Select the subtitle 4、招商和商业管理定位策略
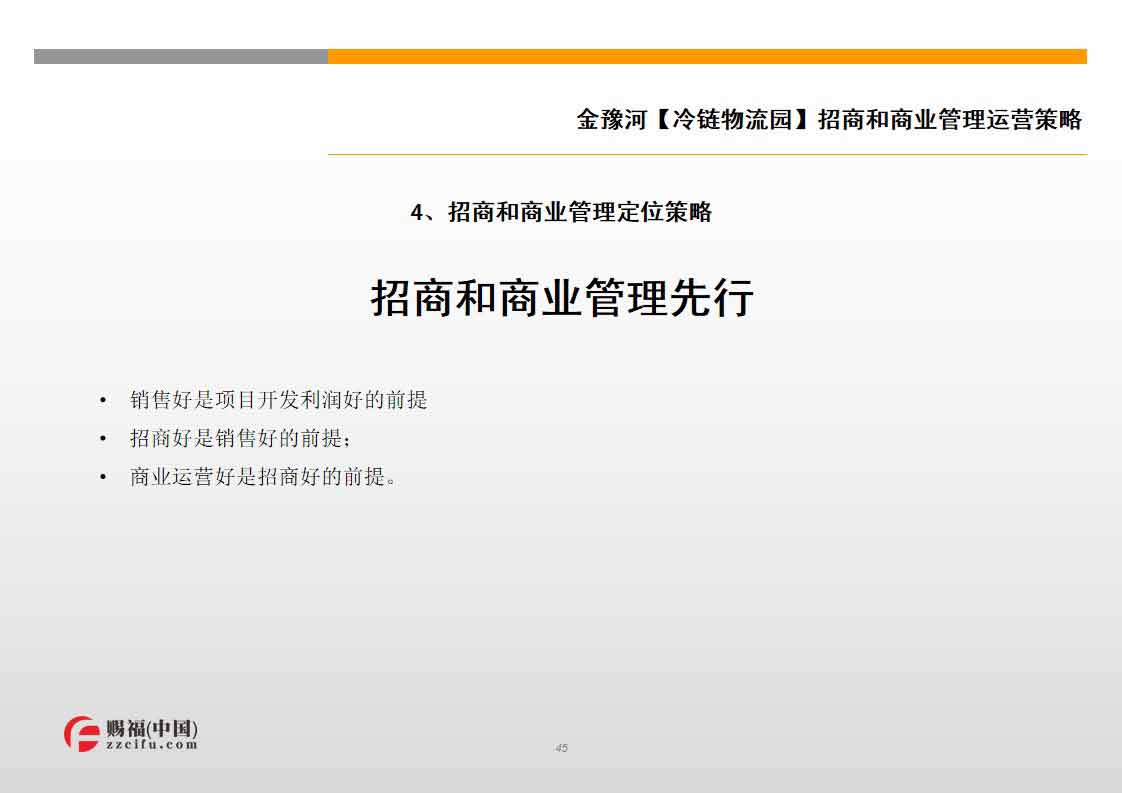 561,212
